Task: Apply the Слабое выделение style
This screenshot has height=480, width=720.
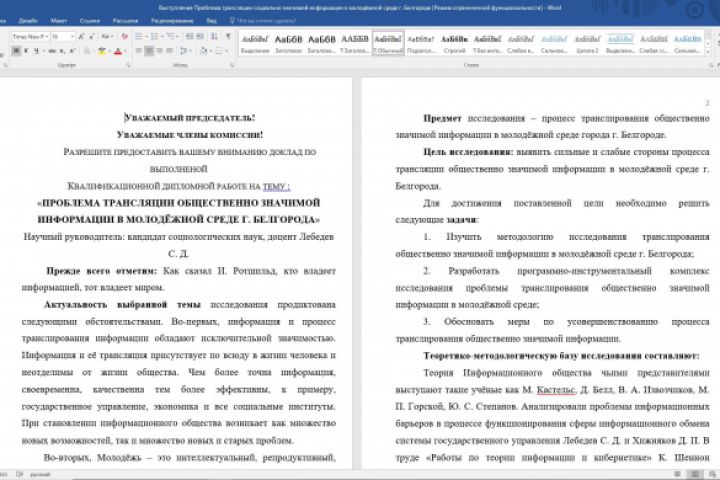Action: click(x=521, y=43)
